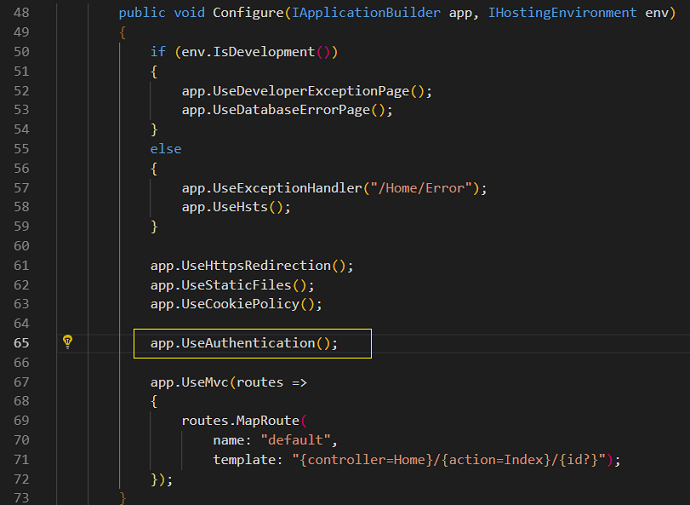Click the else keyword

165,149
